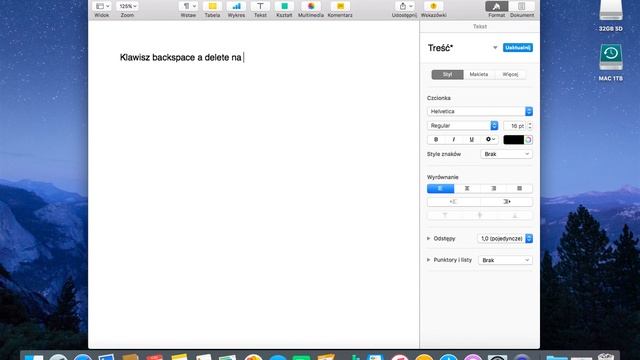Switch to the Więcej tab
The image size is (640, 360).
[510, 74]
